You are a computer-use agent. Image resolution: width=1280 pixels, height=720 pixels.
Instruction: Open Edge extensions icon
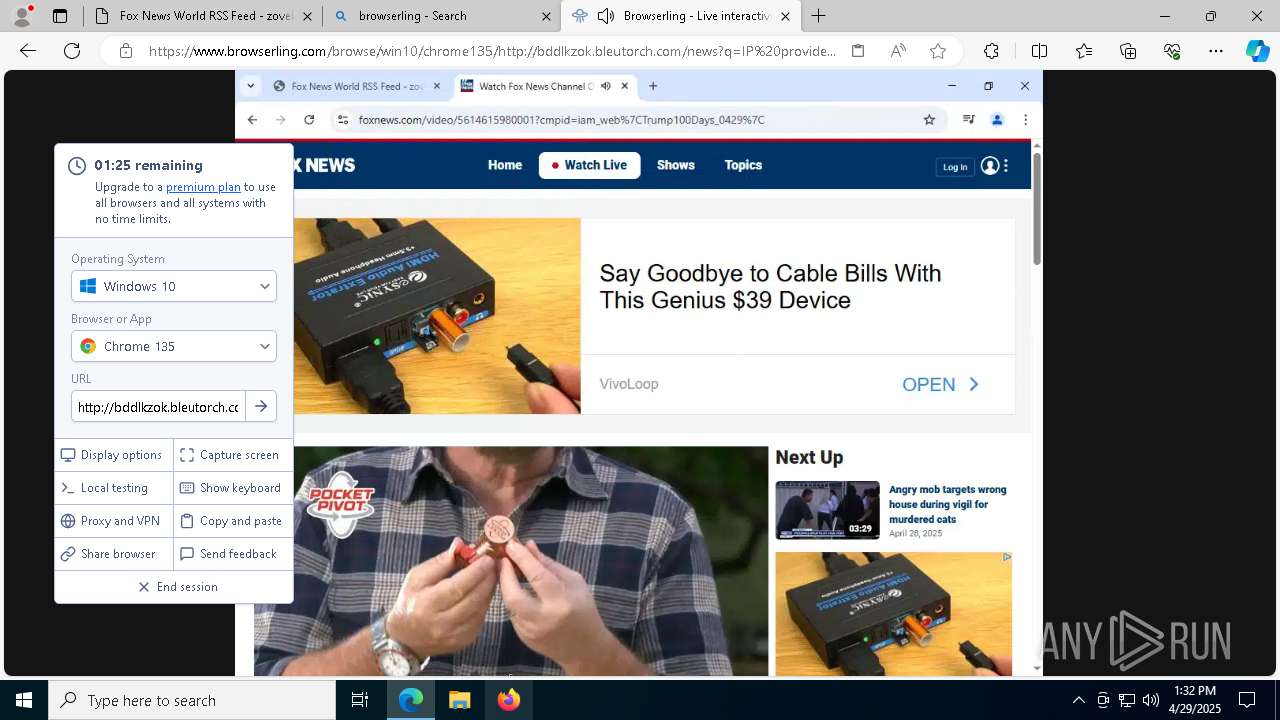point(991,51)
